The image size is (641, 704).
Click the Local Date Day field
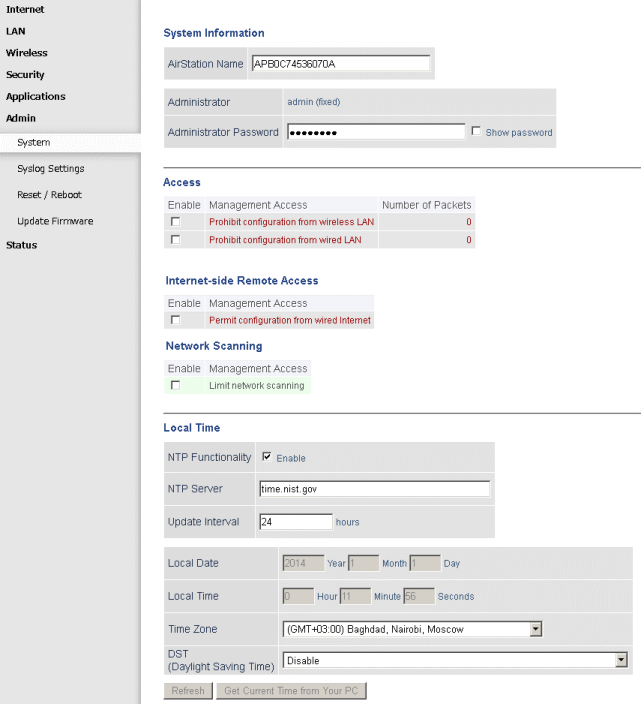click(425, 563)
